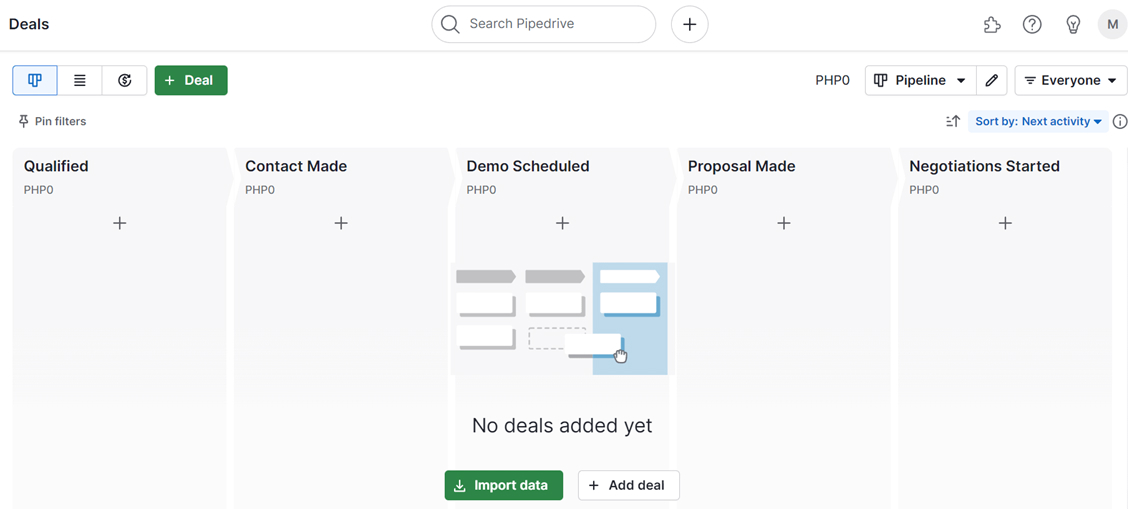Screen dimensions: 1128x509
Task: Switch to forecast view
Action: click(x=125, y=80)
